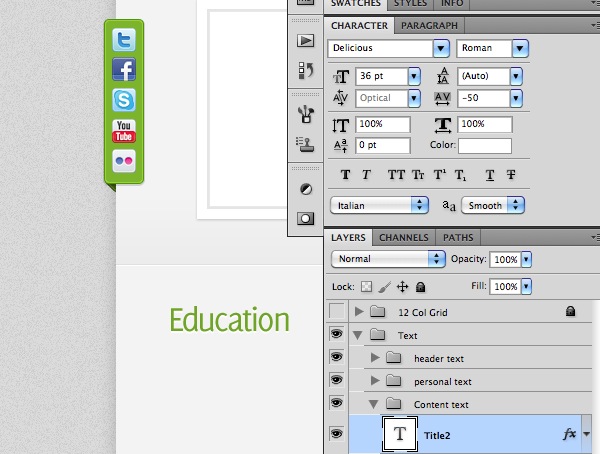Click the Skype icon in social bar
Screen dimensions: 600x454
(x=124, y=100)
